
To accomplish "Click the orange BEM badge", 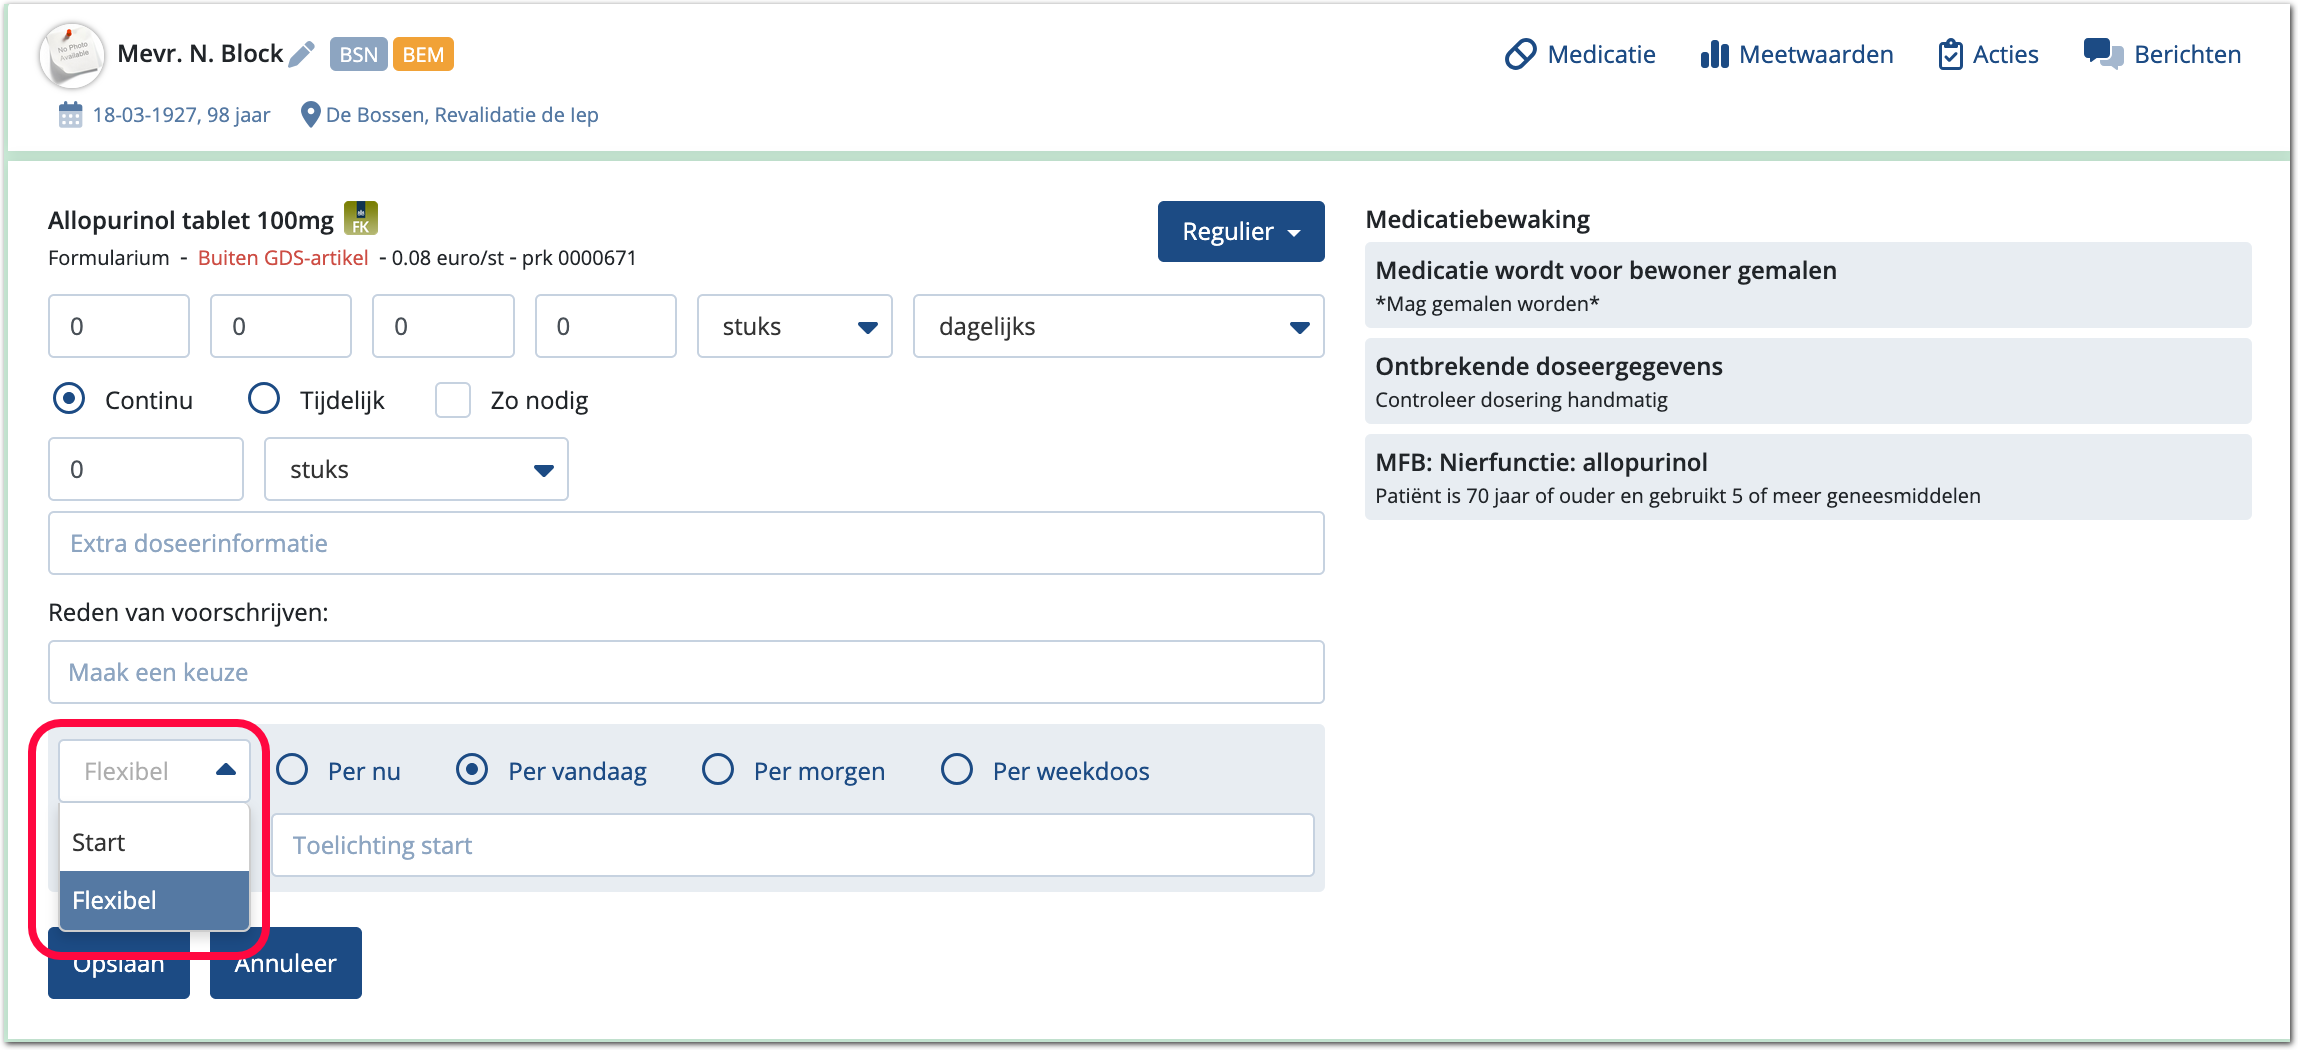I will pyautogui.click(x=423, y=54).
